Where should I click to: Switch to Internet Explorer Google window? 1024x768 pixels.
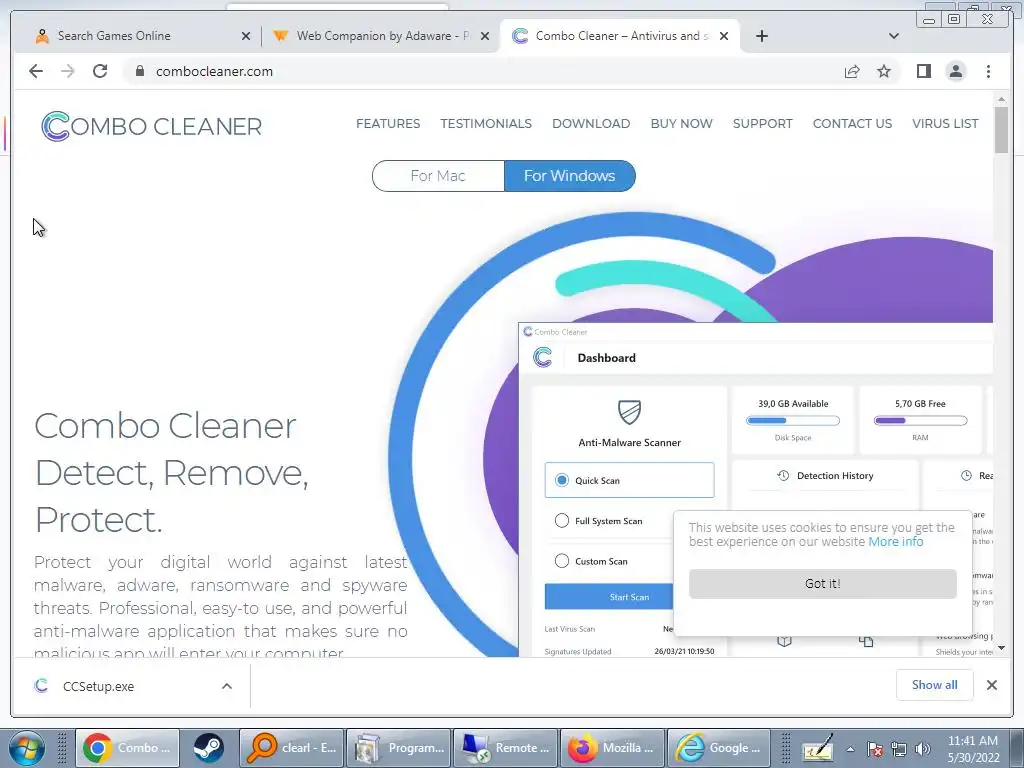(720, 748)
